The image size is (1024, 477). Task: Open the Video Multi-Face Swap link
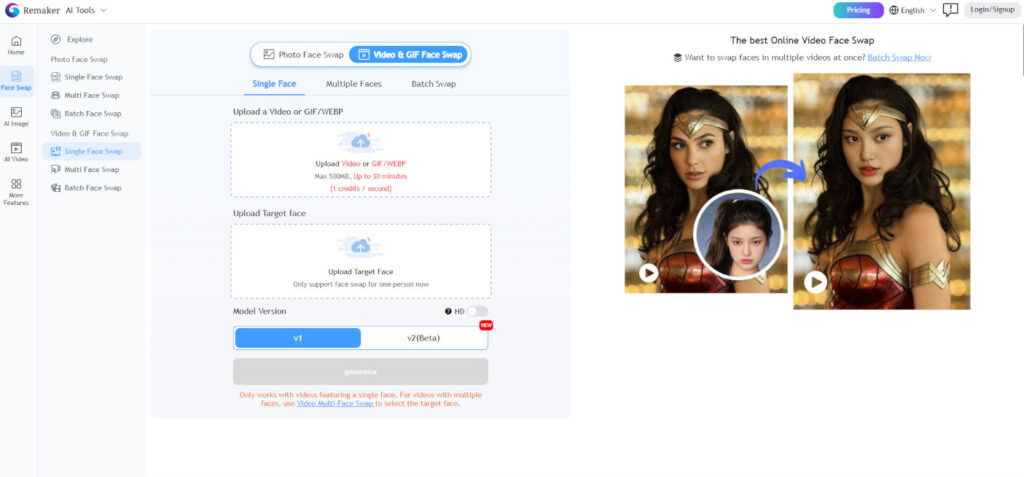336,404
